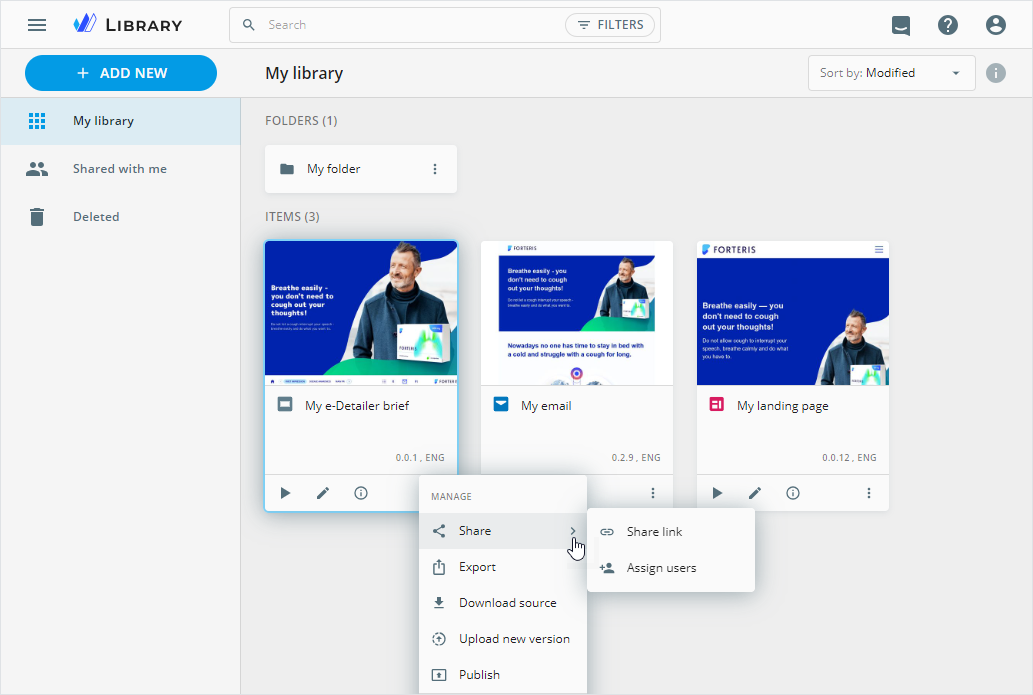1033x695 pixels.
Task: Open the hamburger navigation menu
Action: pos(37,25)
